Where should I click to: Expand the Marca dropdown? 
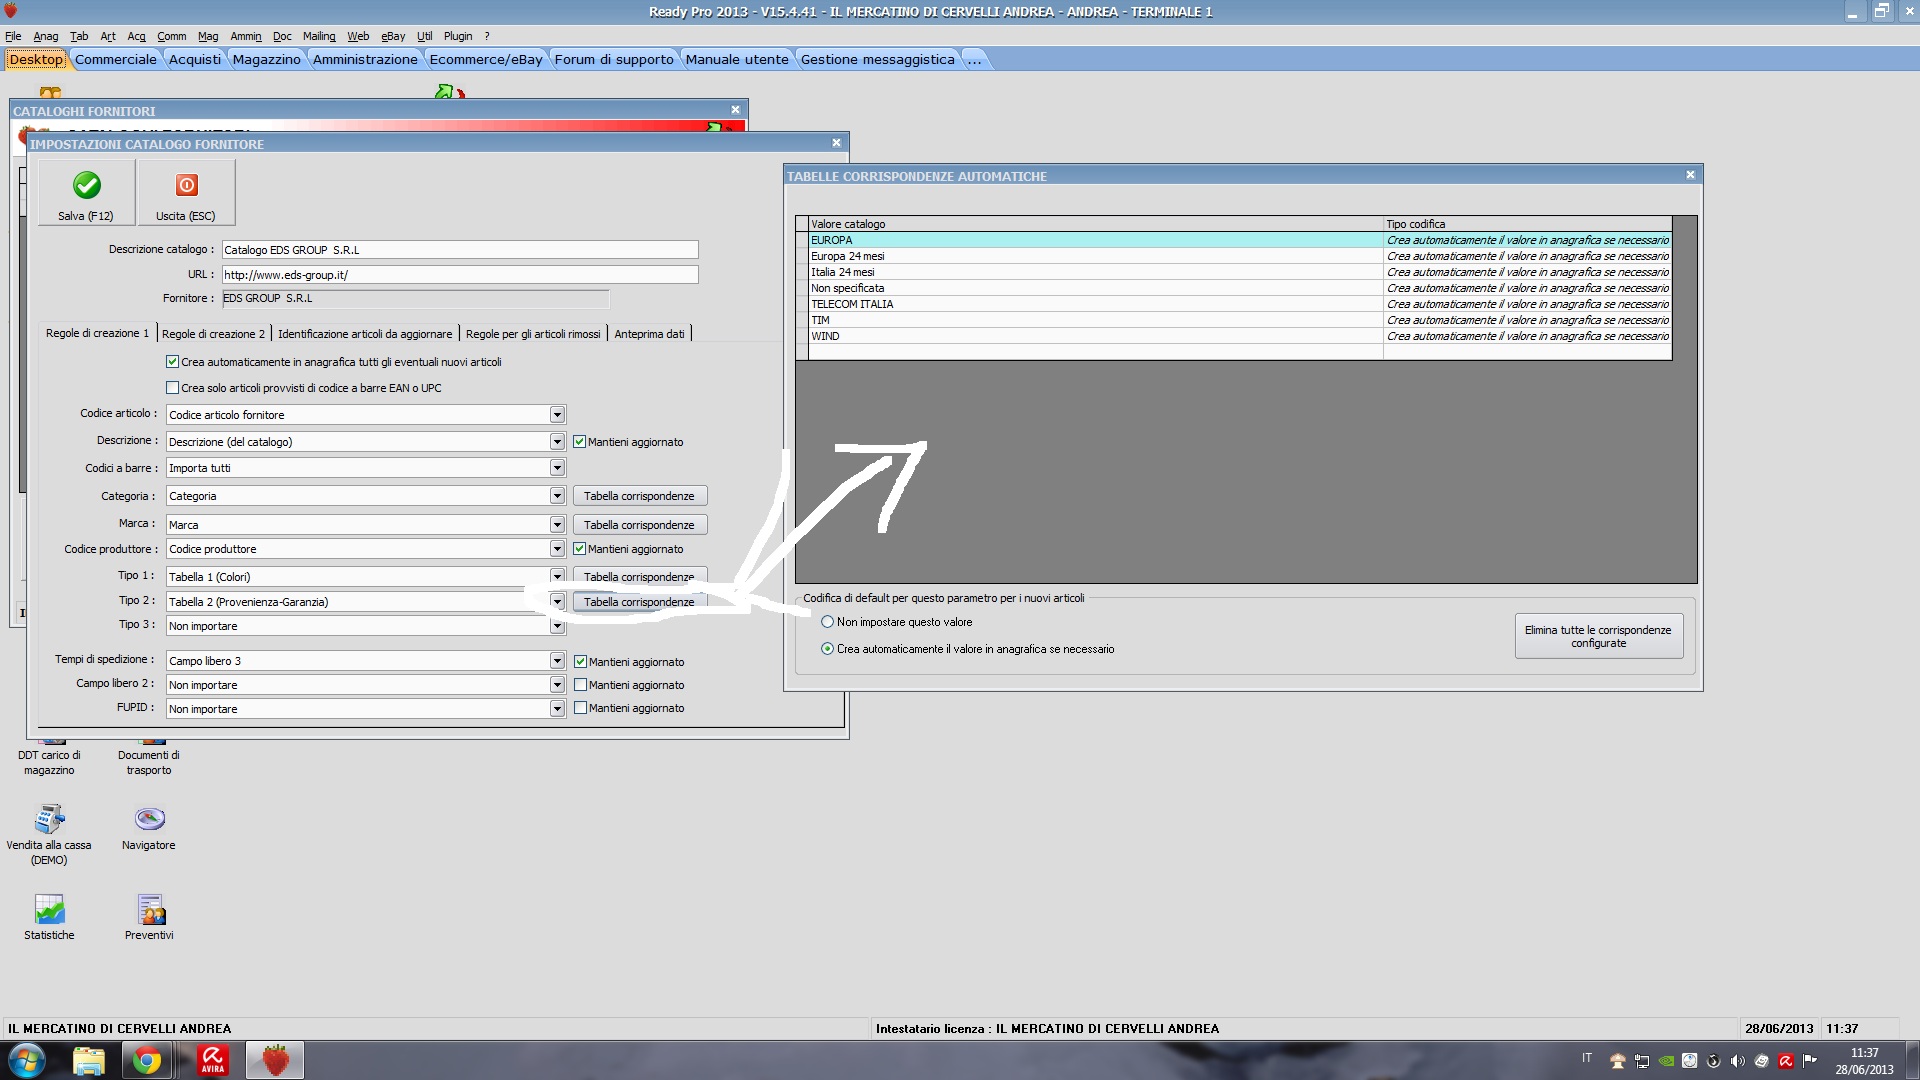tap(557, 525)
